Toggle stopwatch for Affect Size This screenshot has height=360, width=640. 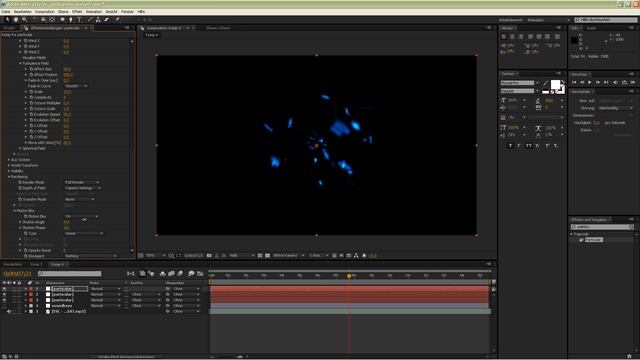[31, 69]
